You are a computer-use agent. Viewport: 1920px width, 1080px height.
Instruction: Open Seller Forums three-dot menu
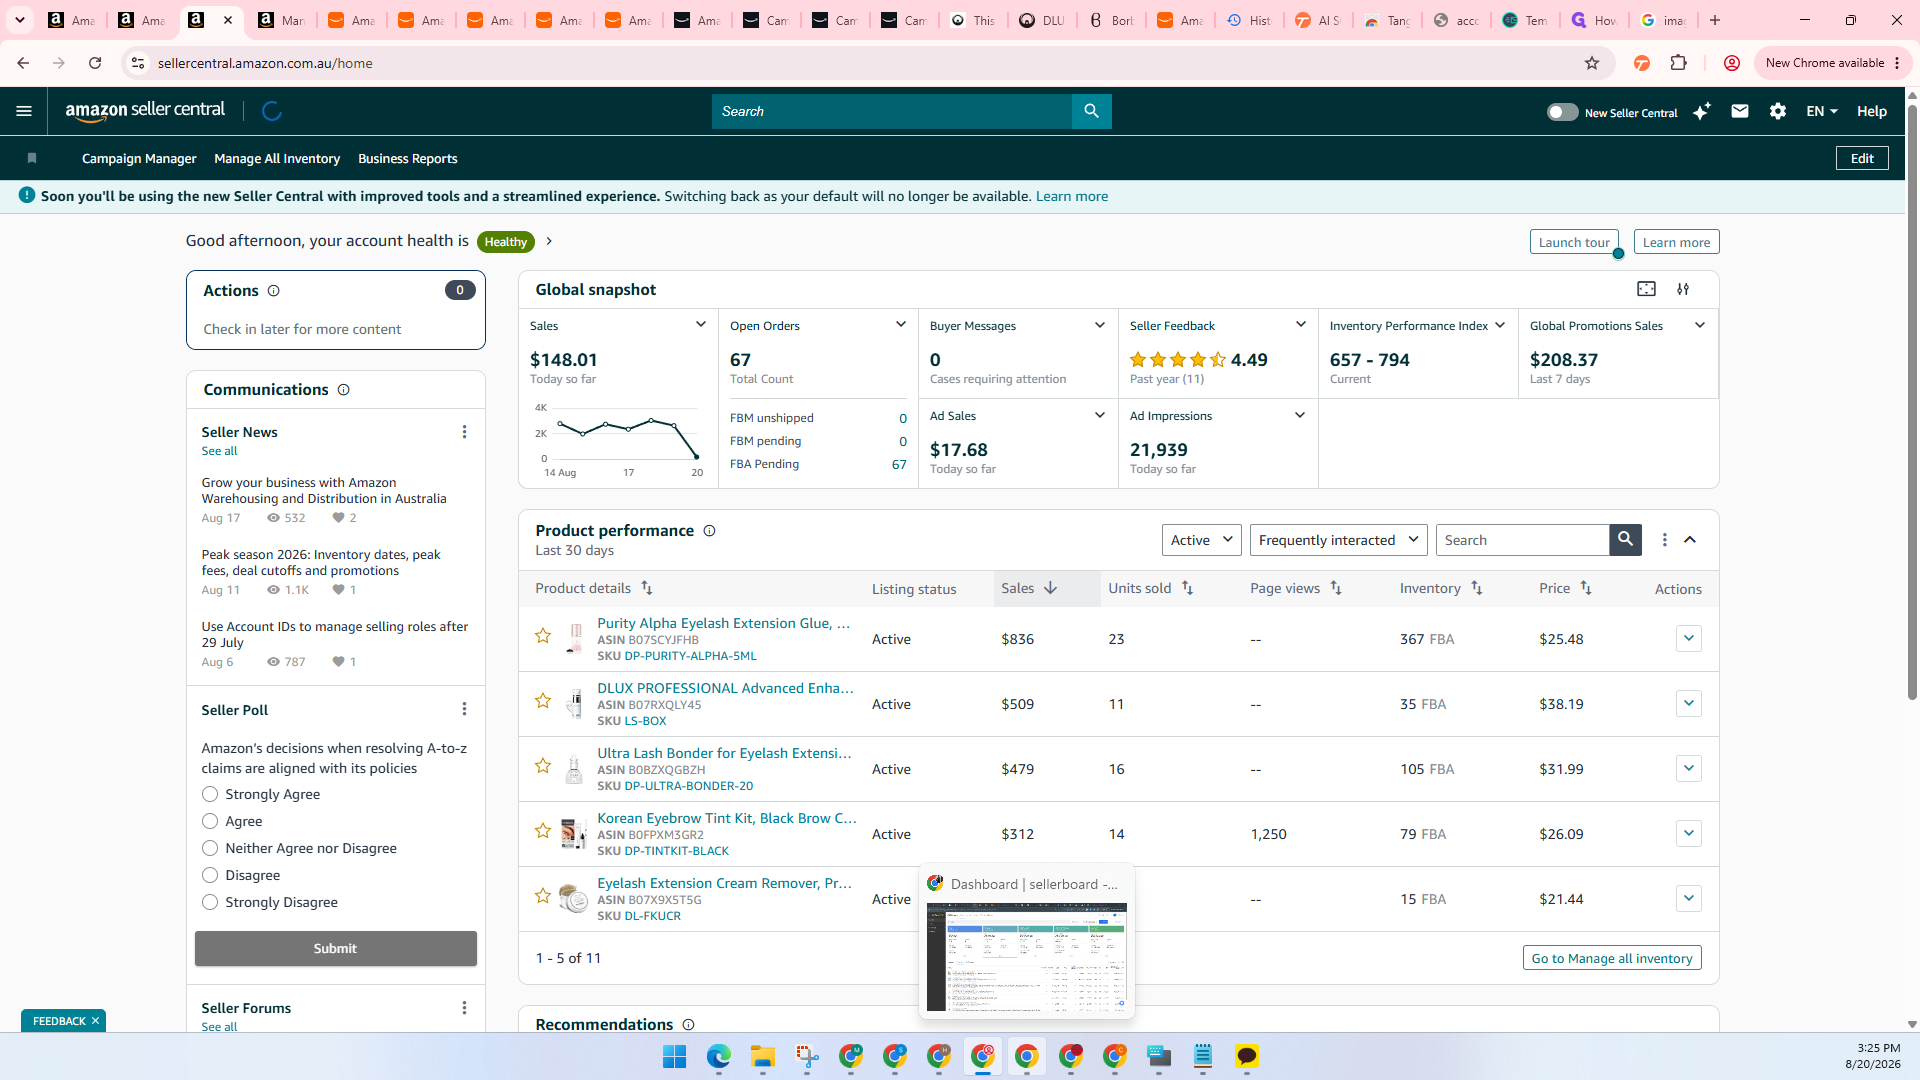(464, 1008)
